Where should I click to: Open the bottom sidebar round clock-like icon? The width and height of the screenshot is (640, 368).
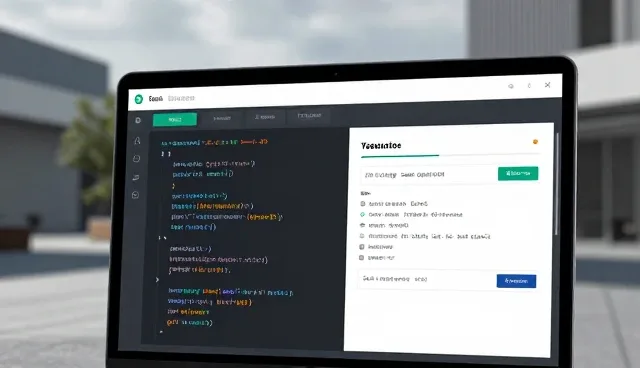pyautogui.click(x=136, y=195)
